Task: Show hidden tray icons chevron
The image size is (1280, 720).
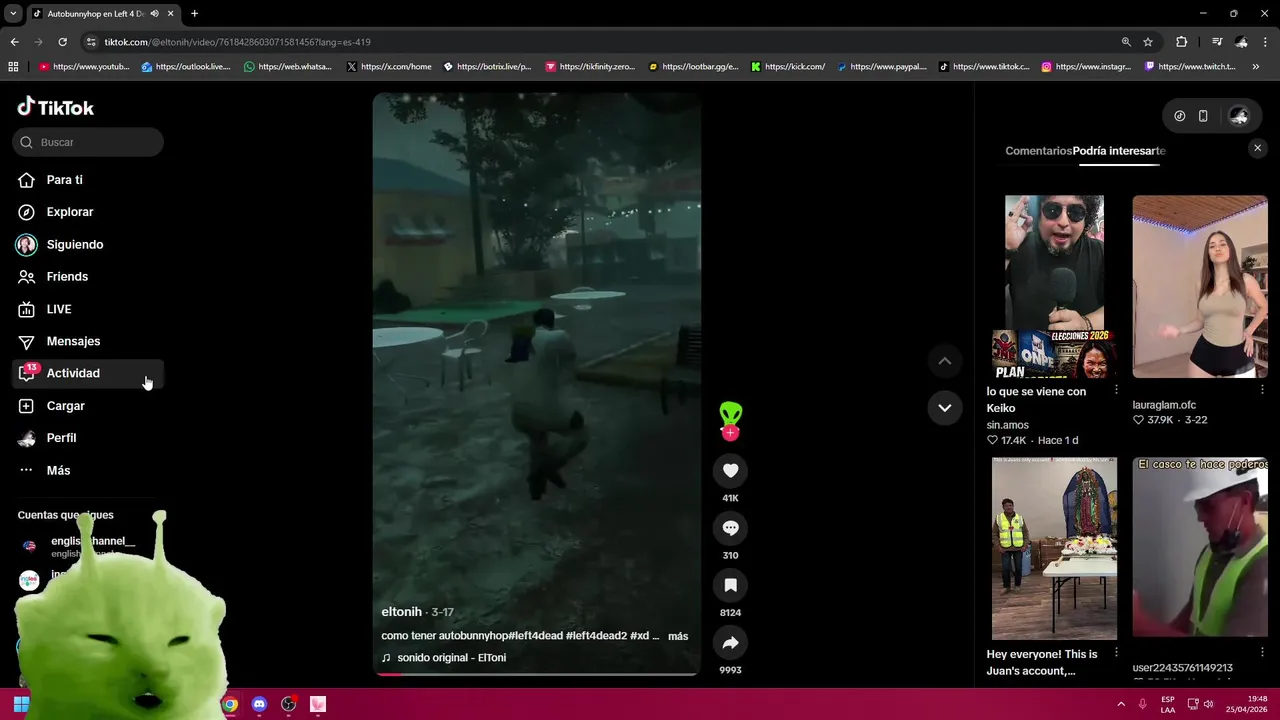Action: tap(1120, 704)
